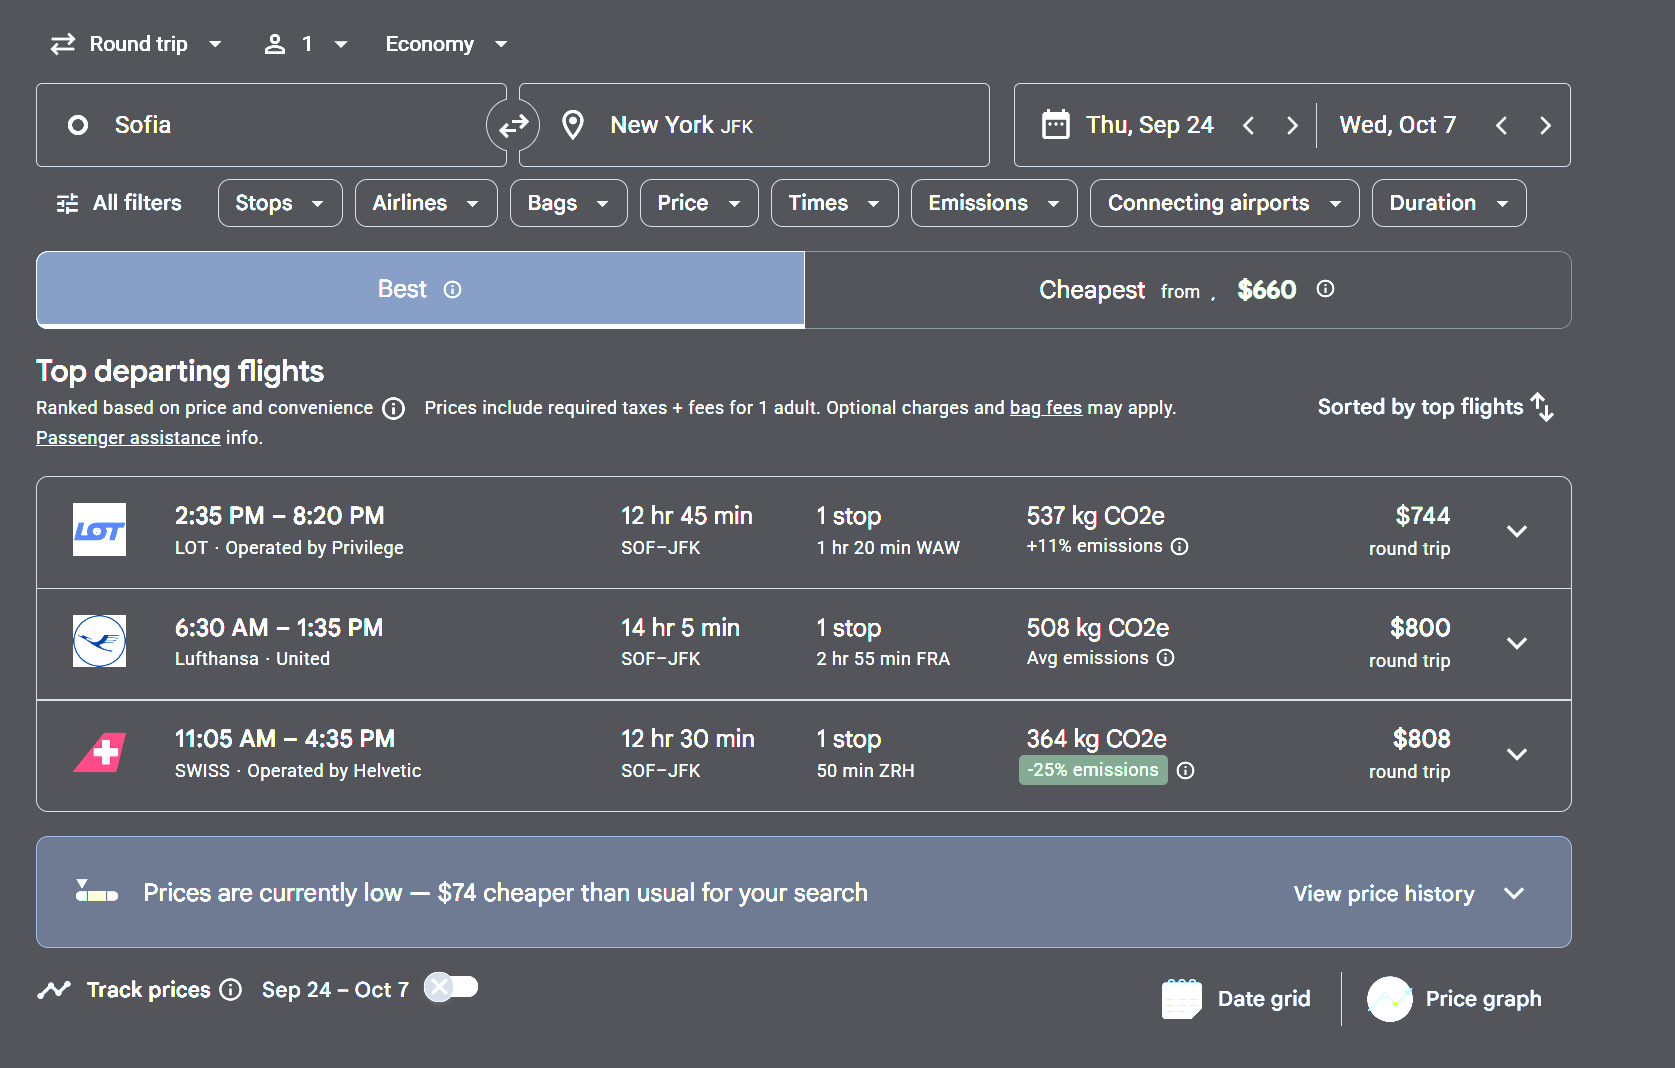Click the LOT airline logo
The width and height of the screenshot is (1675, 1068).
click(x=99, y=530)
